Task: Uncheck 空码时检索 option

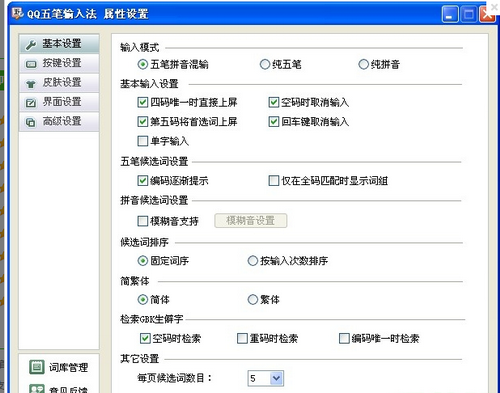Action: coord(145,339)
